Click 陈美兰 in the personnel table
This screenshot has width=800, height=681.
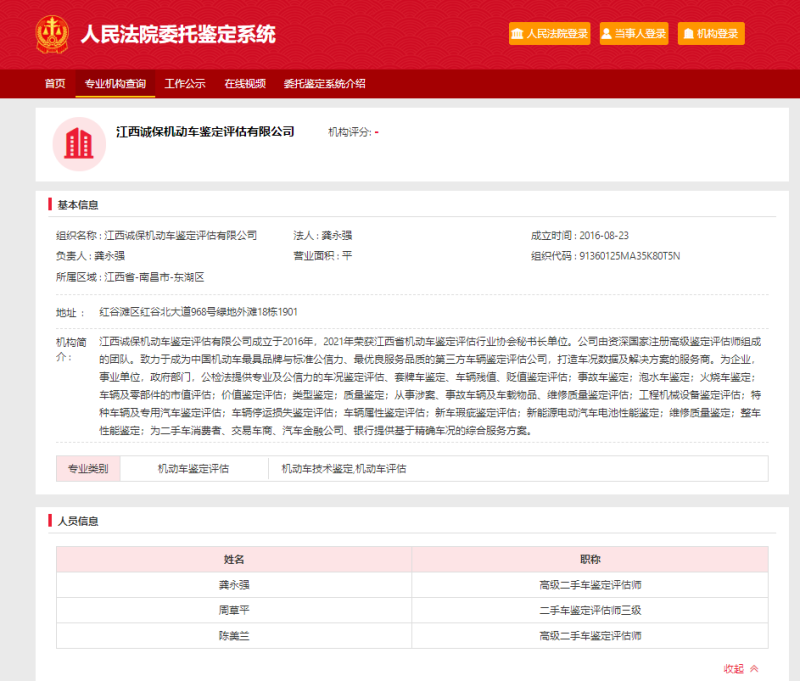tap(234, 636)
